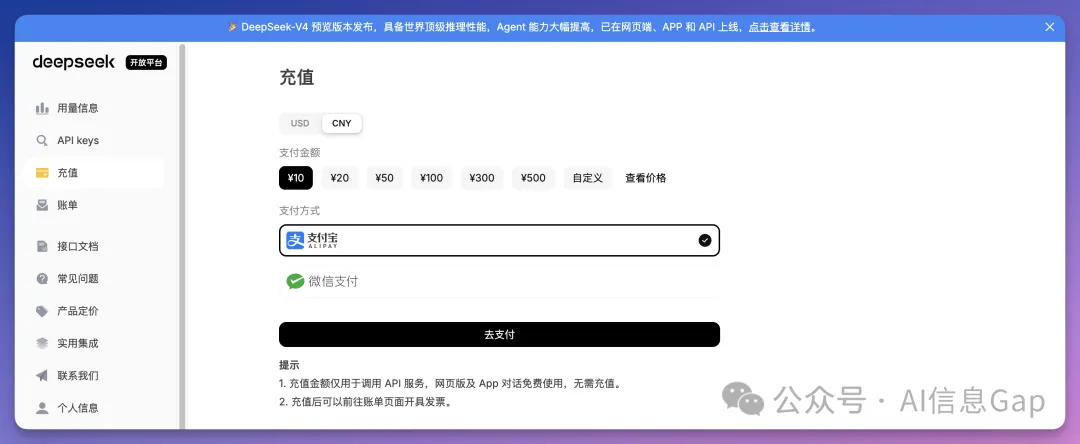1080x444 pixels.
Task: Choose 微信支付 as payment method
Action: click(499, 282)
